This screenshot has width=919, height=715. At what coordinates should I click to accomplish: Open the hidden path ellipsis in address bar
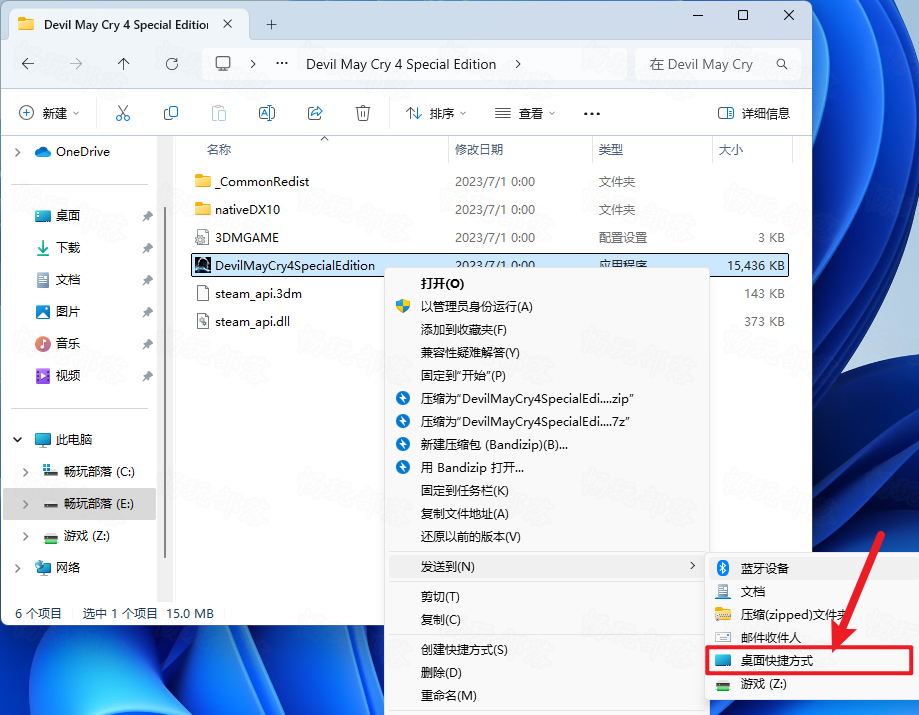tap(282, 63)
